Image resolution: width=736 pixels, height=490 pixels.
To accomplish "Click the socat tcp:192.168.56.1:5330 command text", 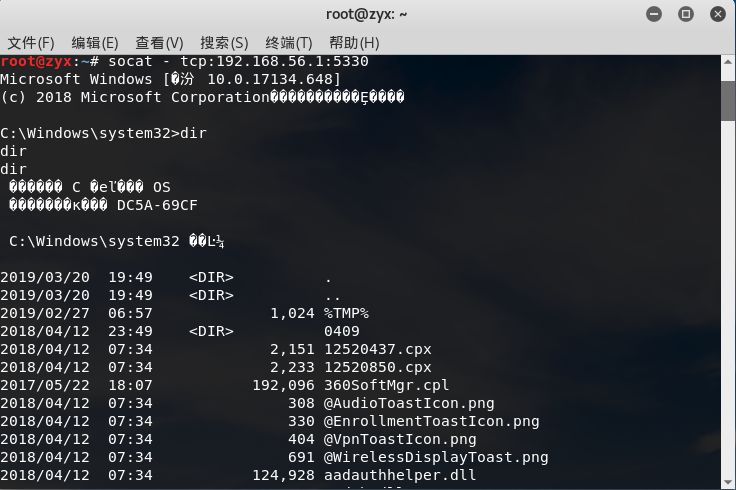I will [x=238, y=61].
